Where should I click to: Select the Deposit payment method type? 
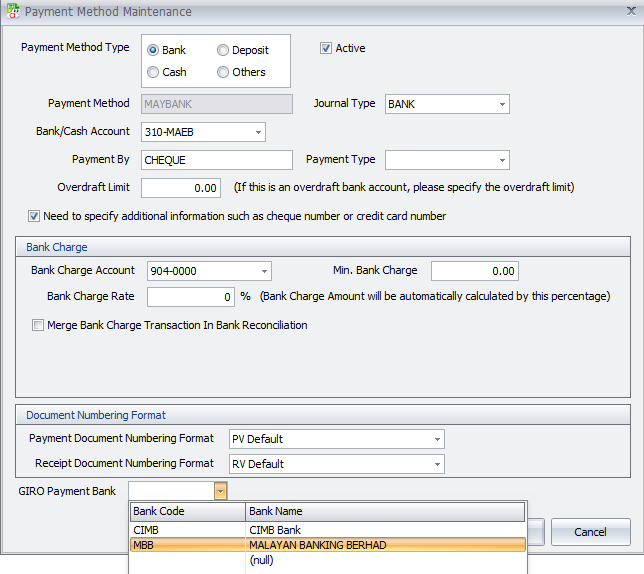(223, 50)
